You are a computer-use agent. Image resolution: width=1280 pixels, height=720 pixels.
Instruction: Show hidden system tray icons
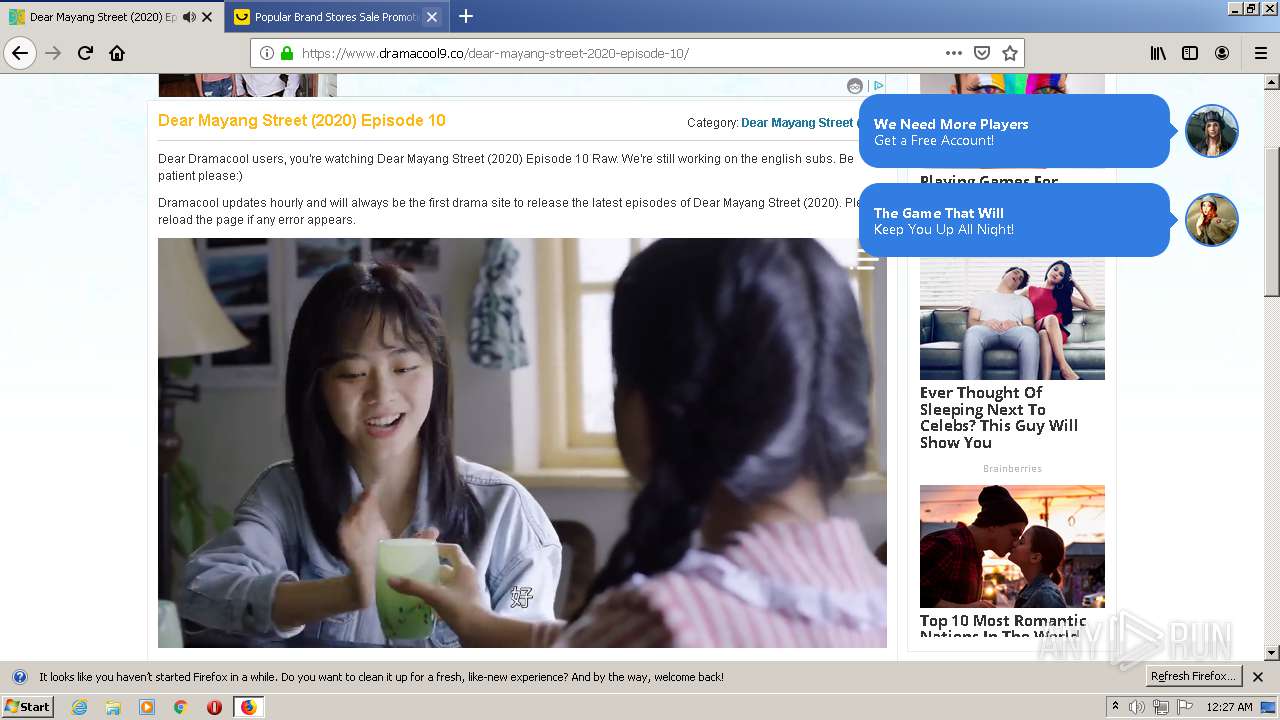[1116, 706]
